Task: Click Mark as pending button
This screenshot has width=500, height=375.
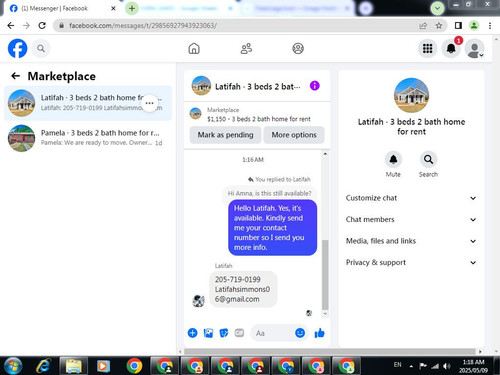Action: point(225,135)
